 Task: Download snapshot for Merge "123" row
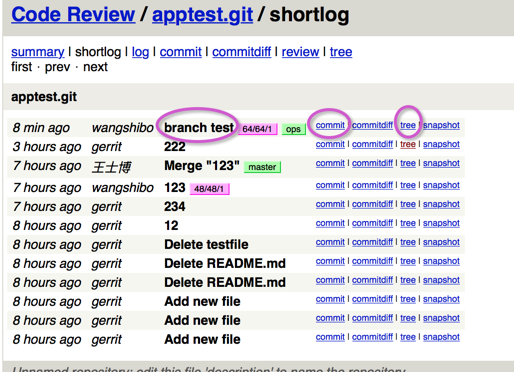(x=441, y=163)
